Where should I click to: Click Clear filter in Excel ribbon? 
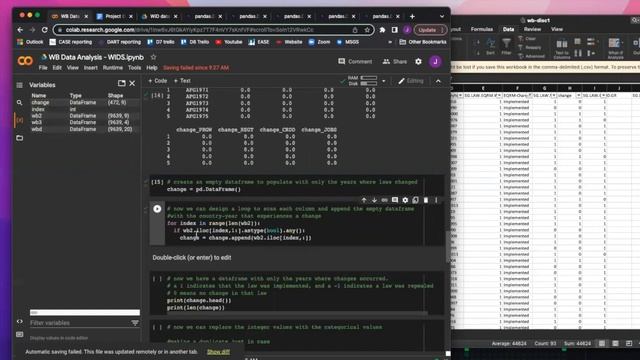pyautogui.click(x=527, y=39)
